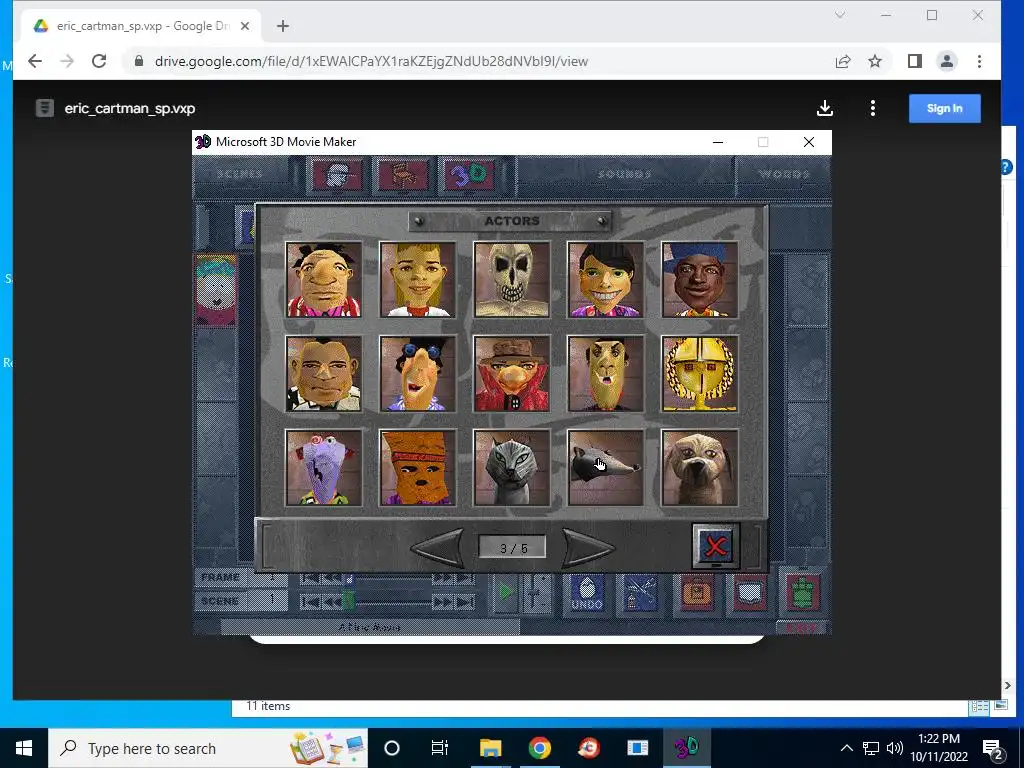Switch to the Sounds tab
The height and width of the screenshot is (768, 1024).
coord(625,174)
